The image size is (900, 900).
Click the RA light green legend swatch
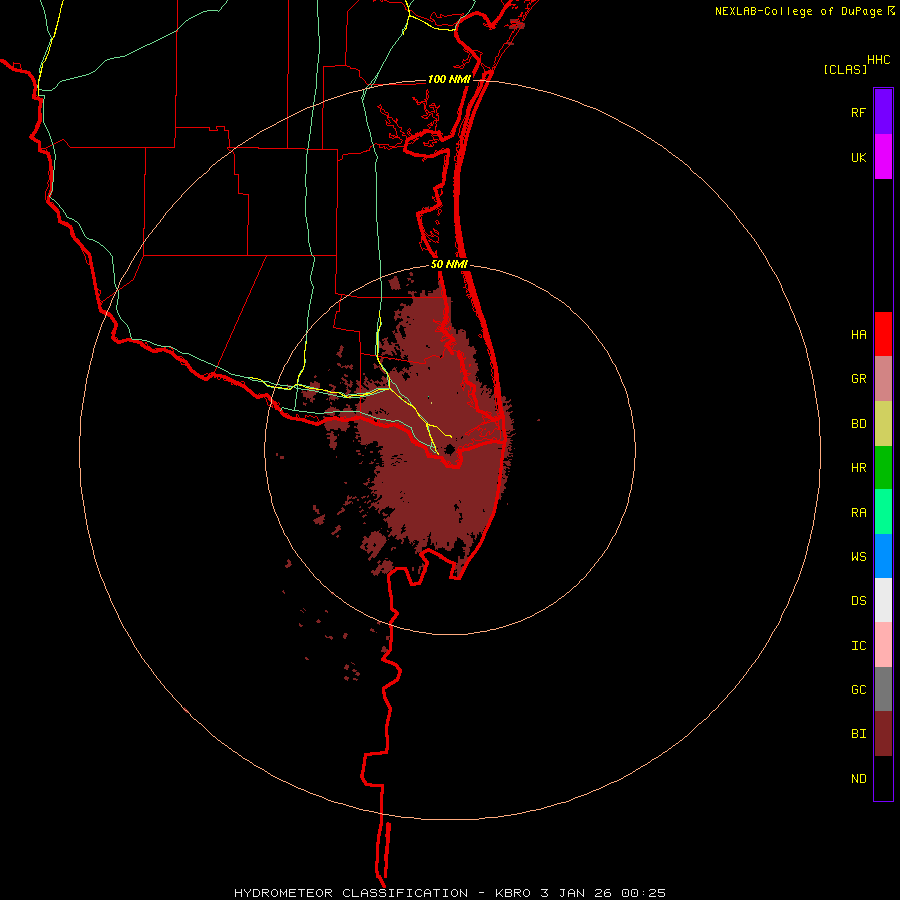pyautogui.click(x=883, y=512)
